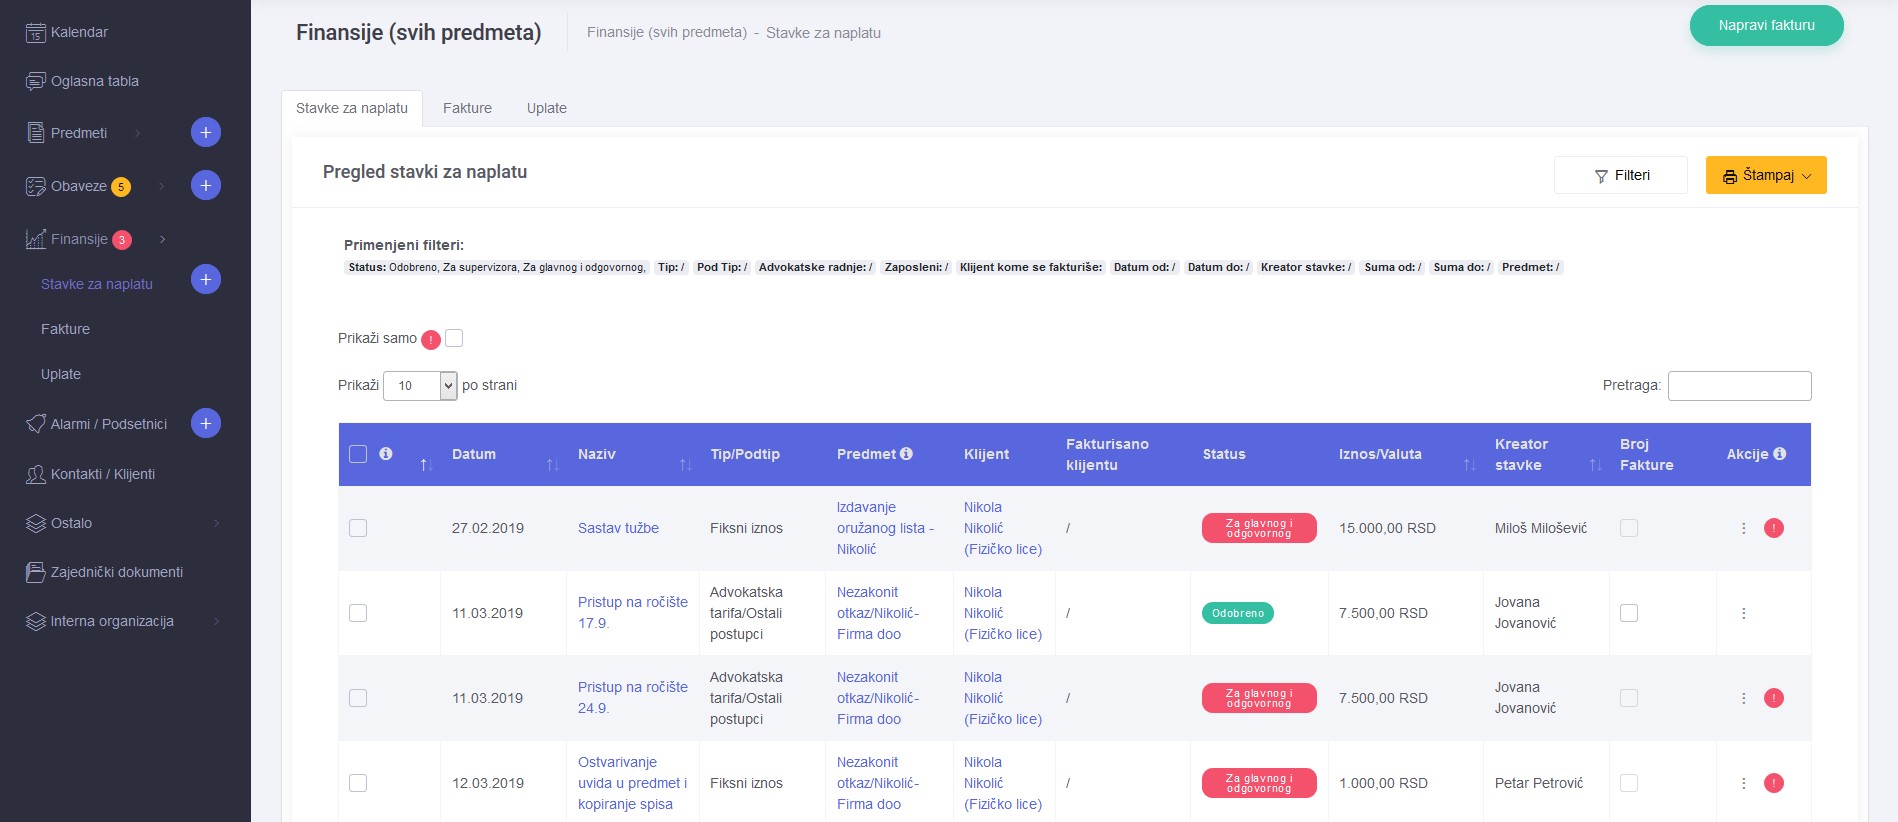Open the Kalendar sidebar icon
This screenshot has width=1898, height=822.
click(x=35, y=33)
